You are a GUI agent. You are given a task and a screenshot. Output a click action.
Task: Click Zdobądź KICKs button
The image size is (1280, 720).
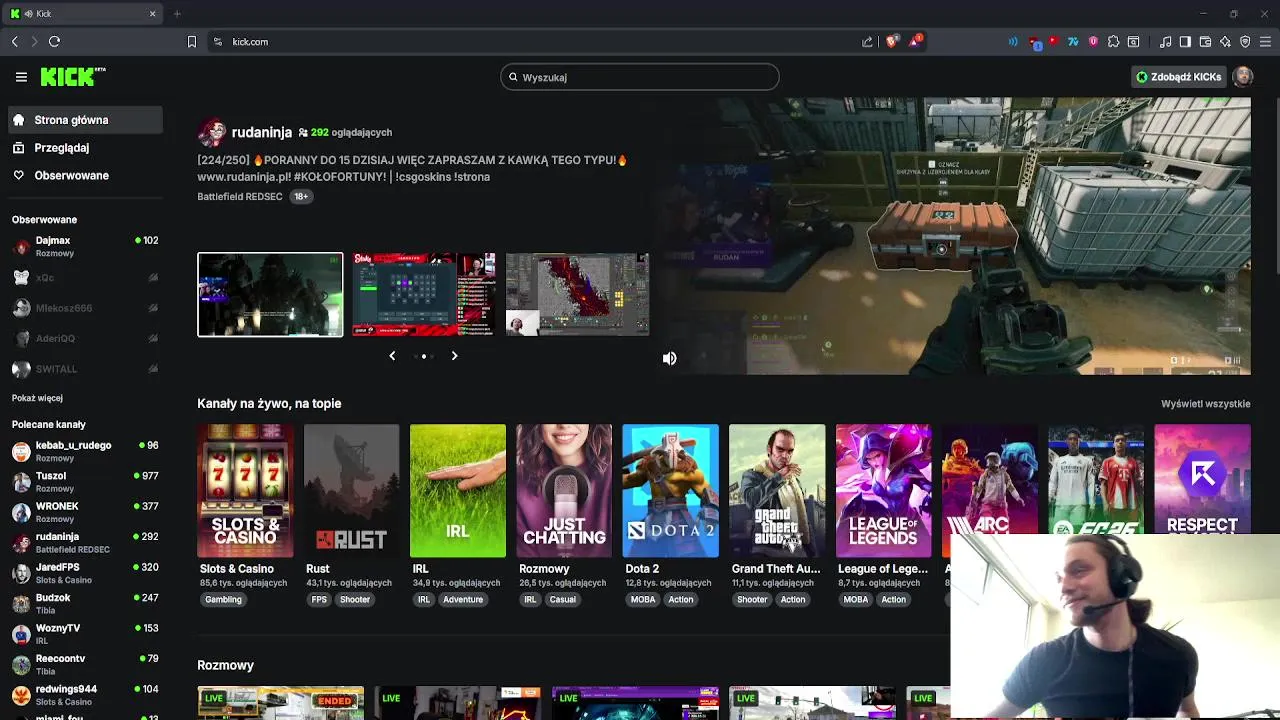[1178, 77]
